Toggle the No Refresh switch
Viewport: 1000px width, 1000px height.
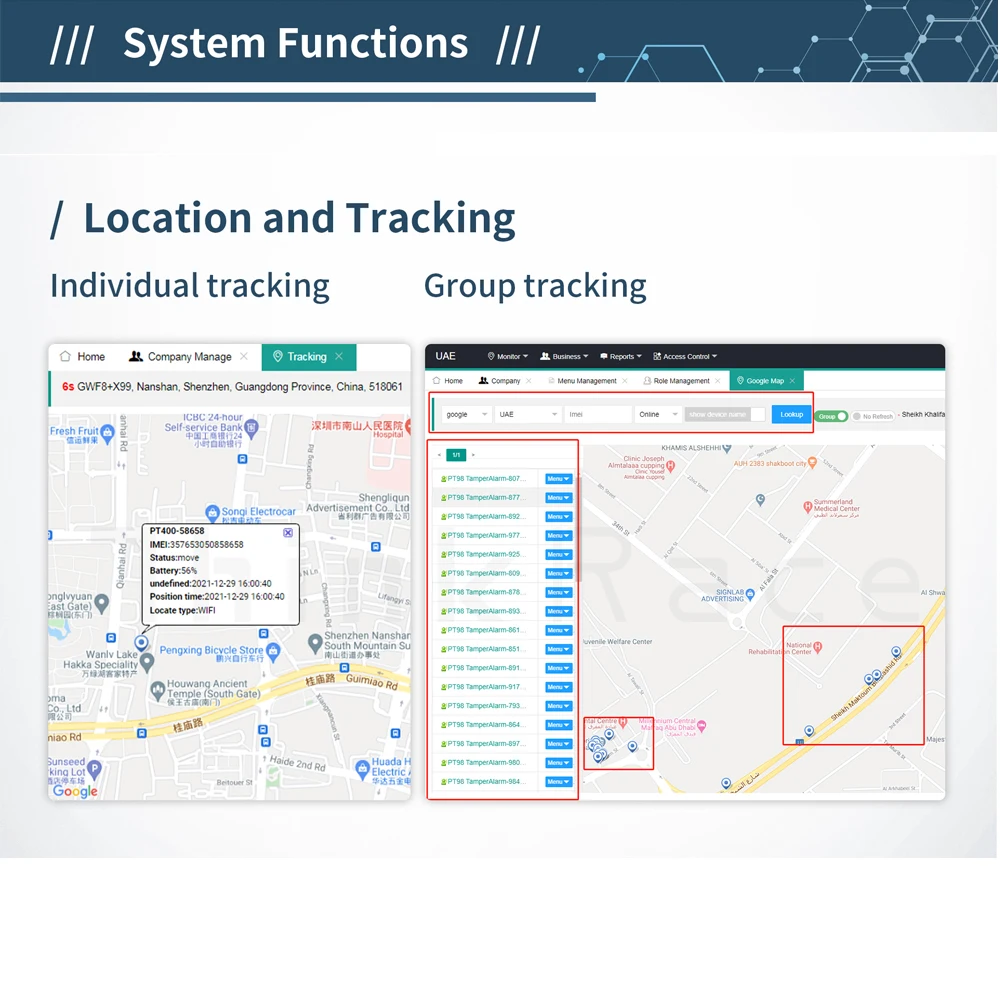[x=873, y=416]
